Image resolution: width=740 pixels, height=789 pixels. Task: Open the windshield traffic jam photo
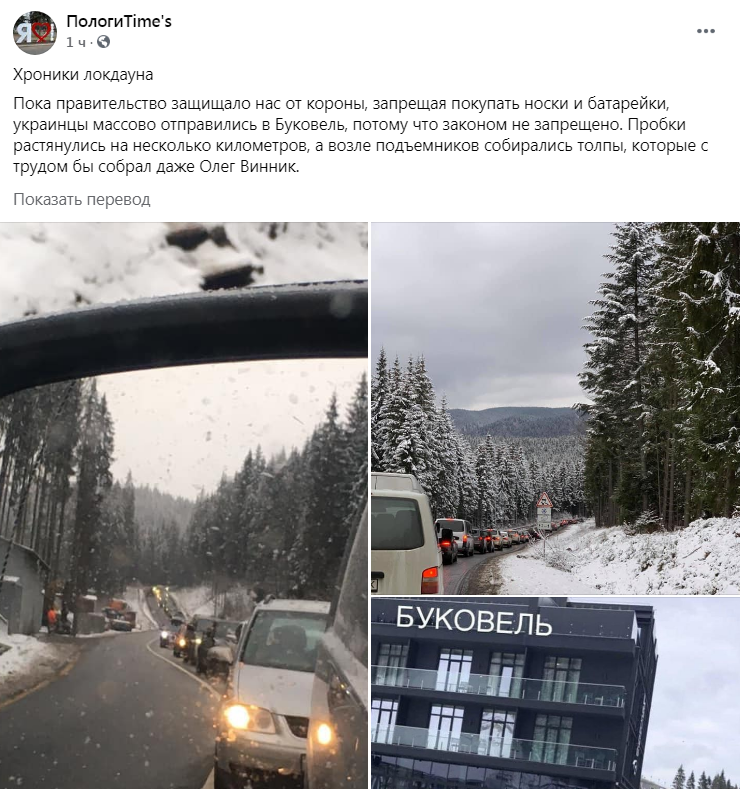pos(184,505)
